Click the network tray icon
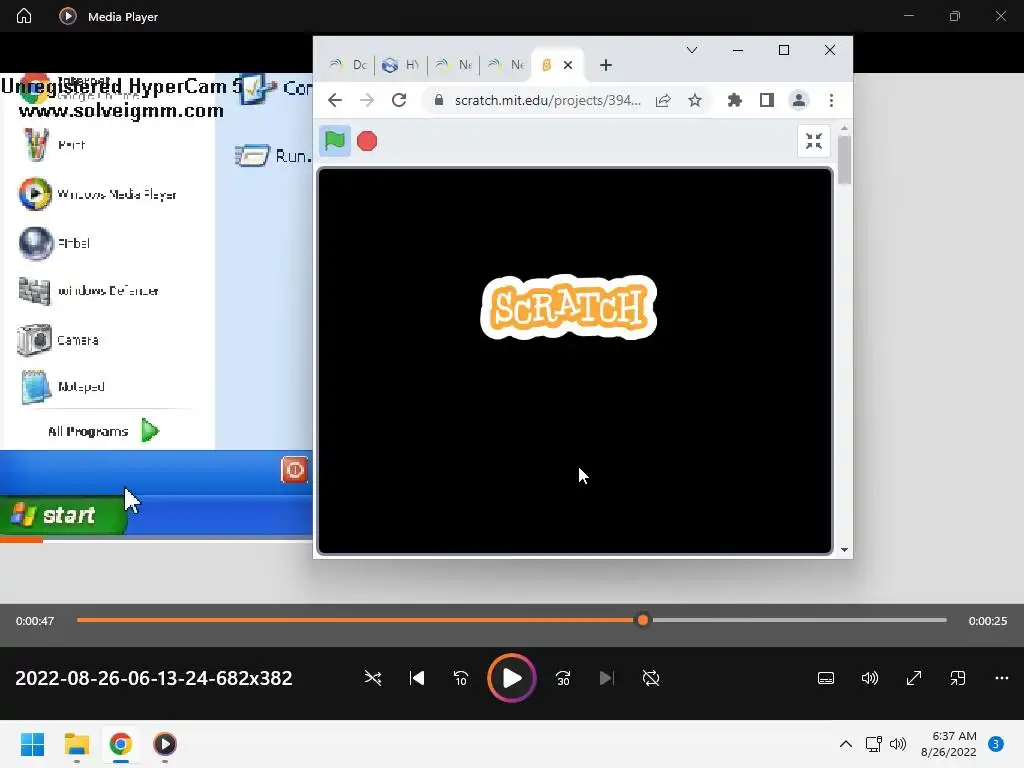The width and height of the screenshot is (1024, 768). click(873, 744)
